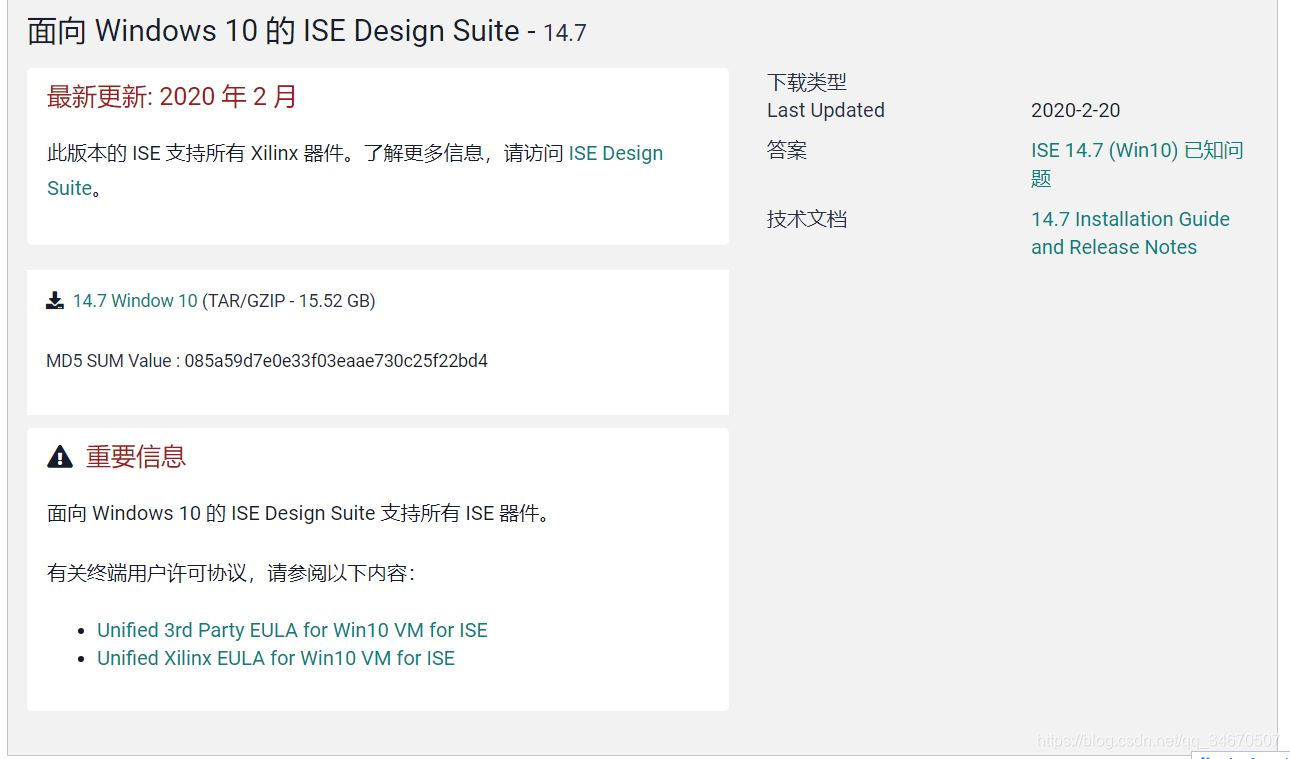Viewport: 1290px width, 759px height.
Task: Open Unified Xilinx EULA for Win10 VM
Action: (x=276, y=658)
